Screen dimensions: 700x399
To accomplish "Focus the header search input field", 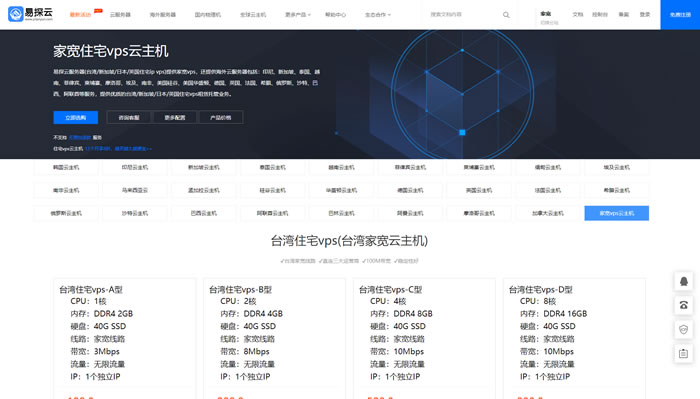I will point(464,15).
